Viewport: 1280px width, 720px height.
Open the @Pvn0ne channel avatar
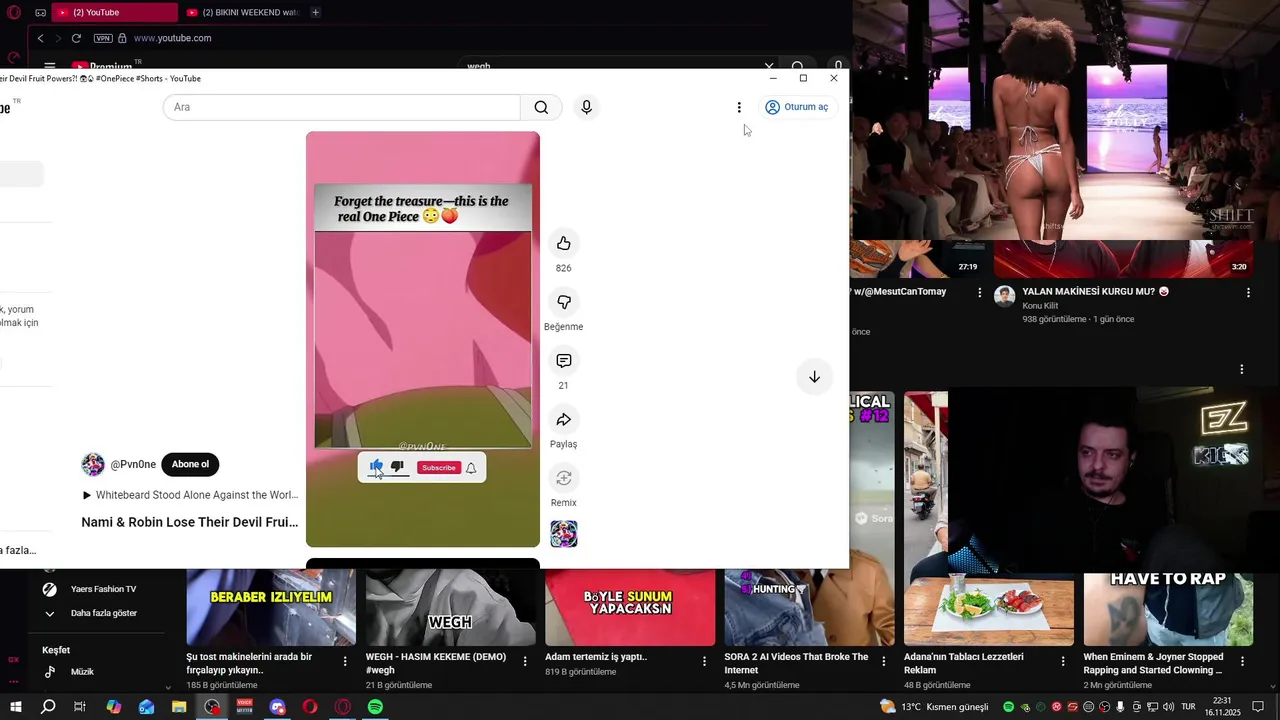tap(93, 464)
